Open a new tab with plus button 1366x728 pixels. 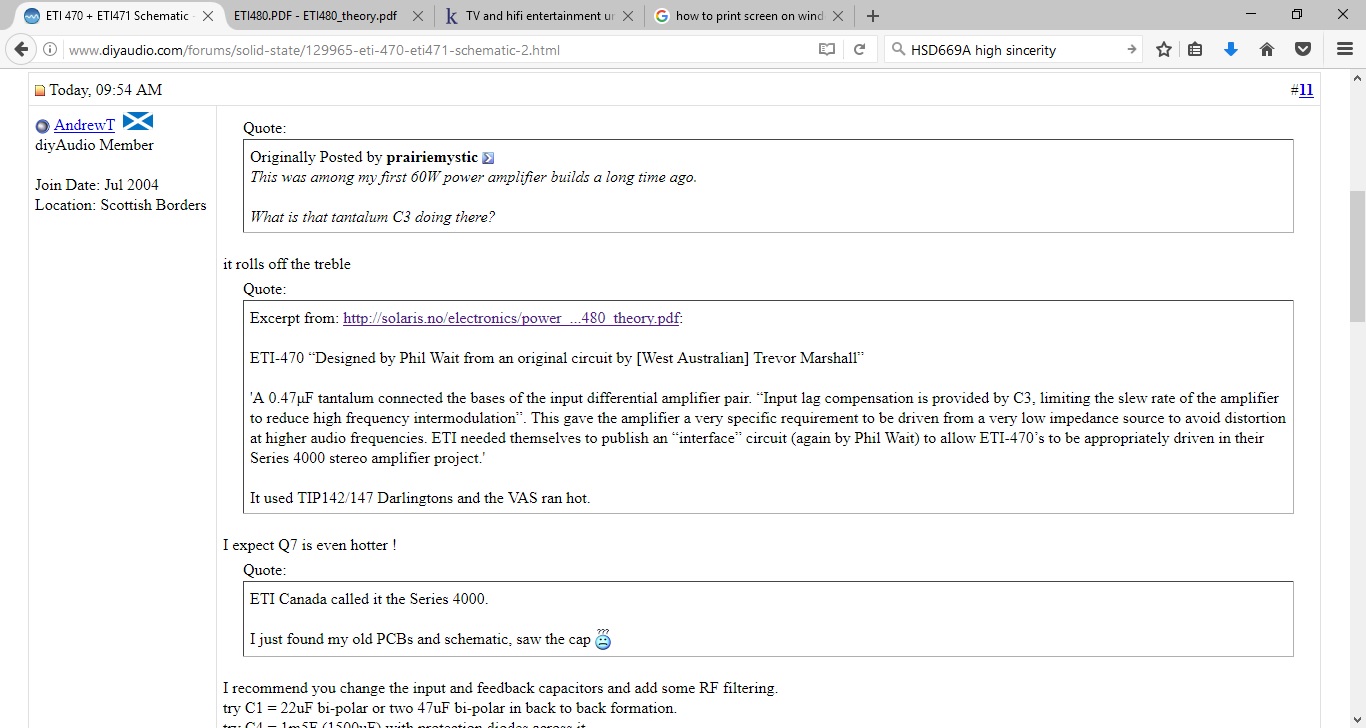click(x=873, y=16)
